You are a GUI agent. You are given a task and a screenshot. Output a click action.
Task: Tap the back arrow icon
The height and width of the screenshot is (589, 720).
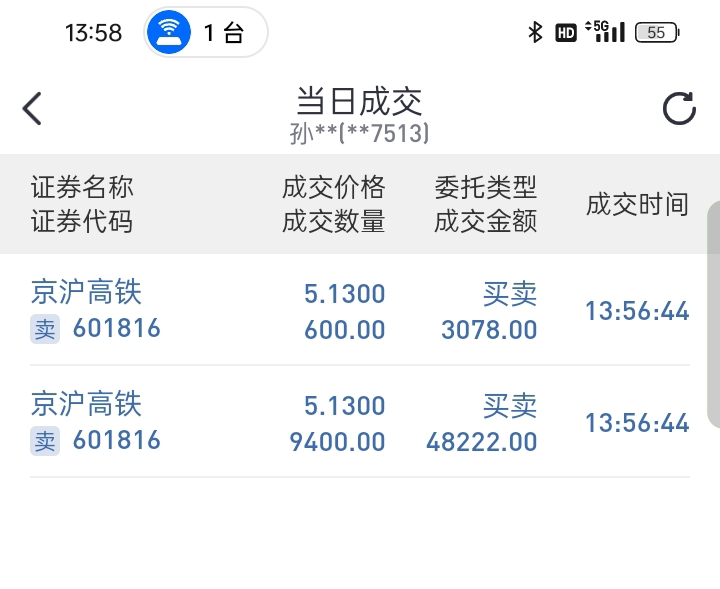(33, 108)
